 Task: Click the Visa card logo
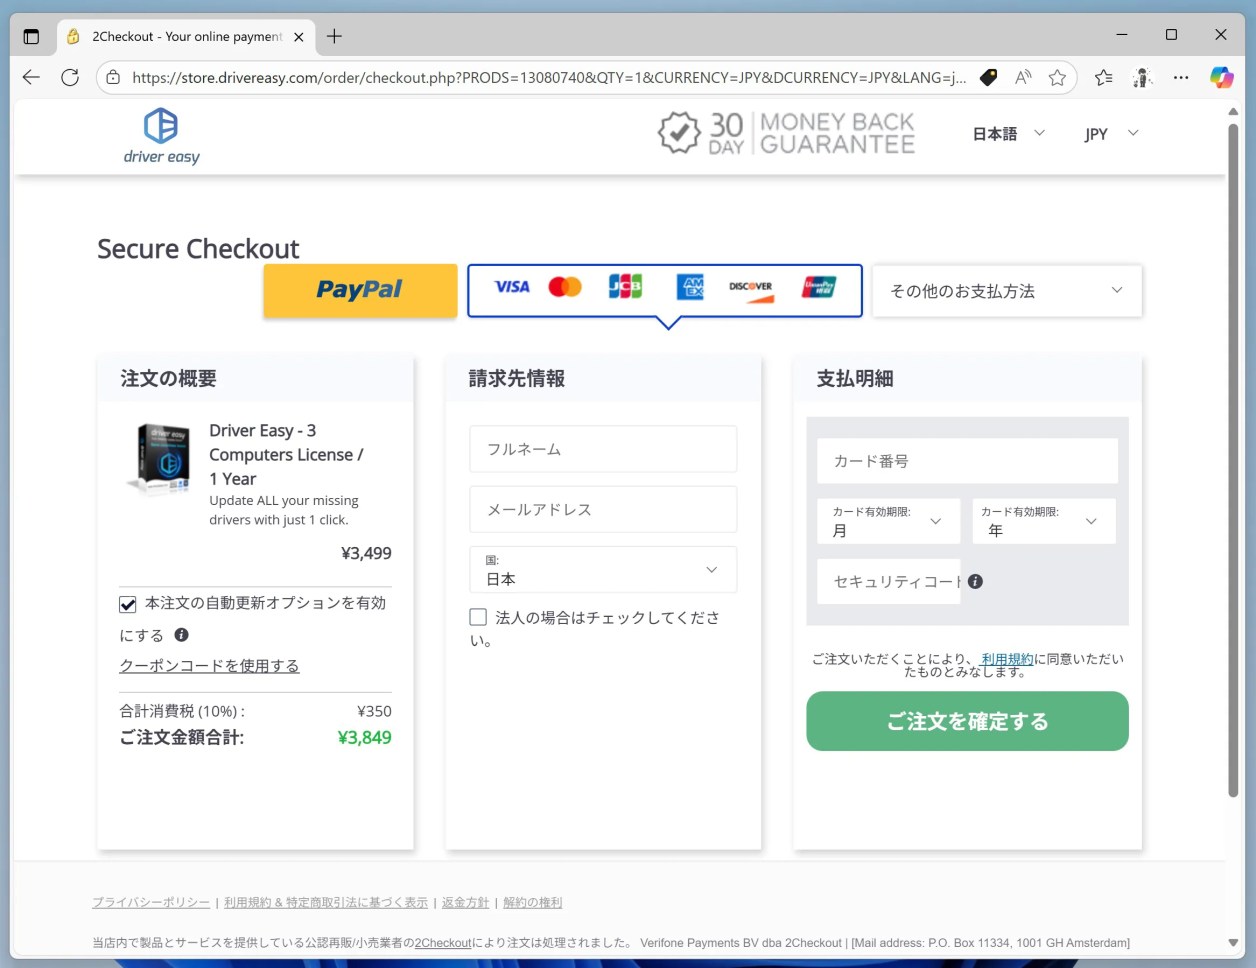pos(512,287)
